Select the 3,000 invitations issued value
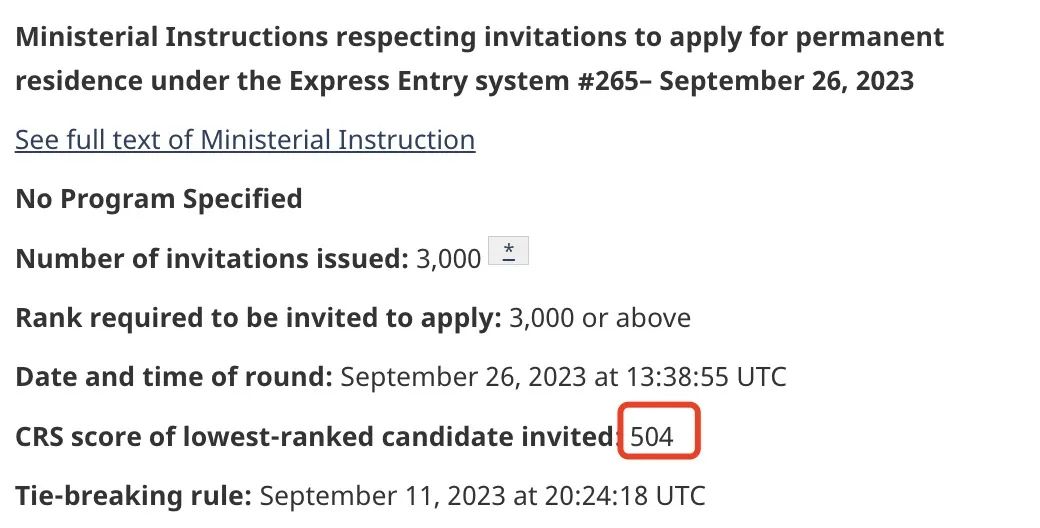The image size is (1040, 528). click(x=448, y=259)
